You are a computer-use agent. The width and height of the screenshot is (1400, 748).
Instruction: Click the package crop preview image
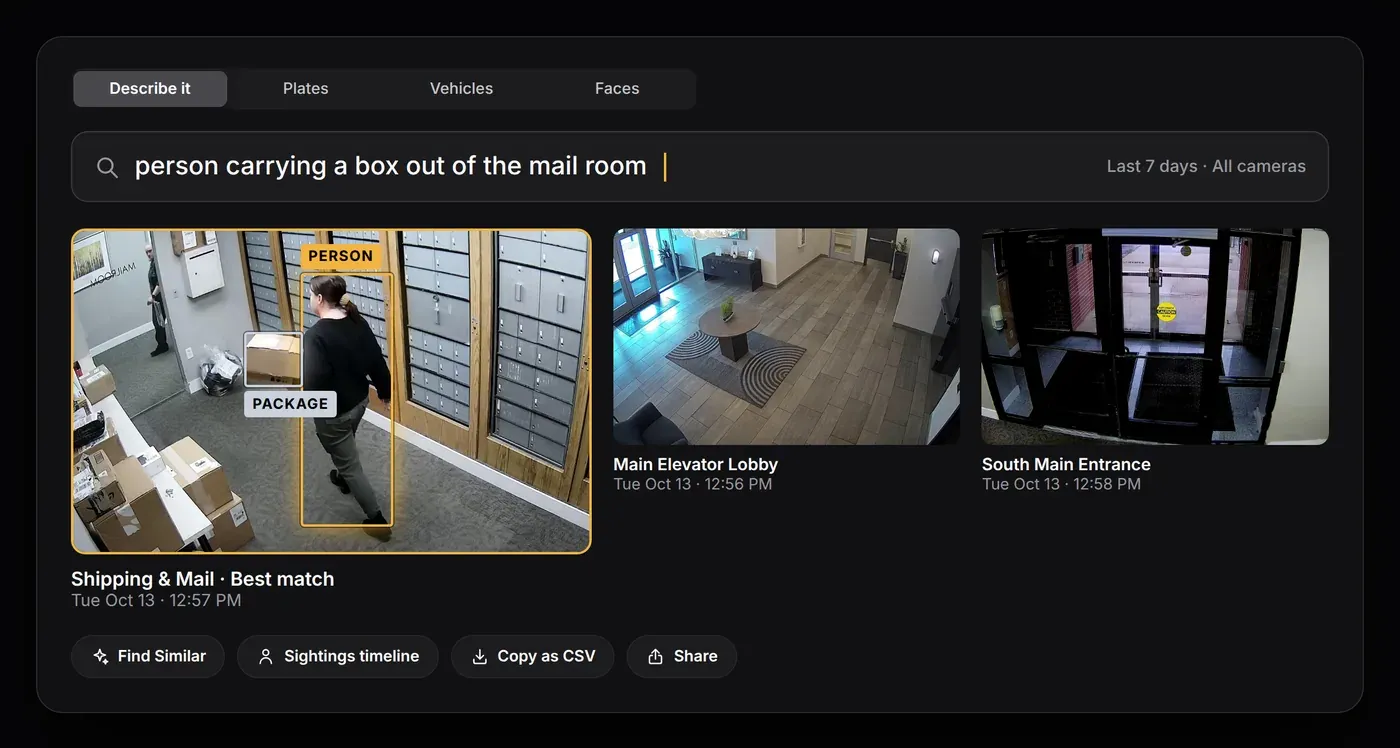click(273, 360)
